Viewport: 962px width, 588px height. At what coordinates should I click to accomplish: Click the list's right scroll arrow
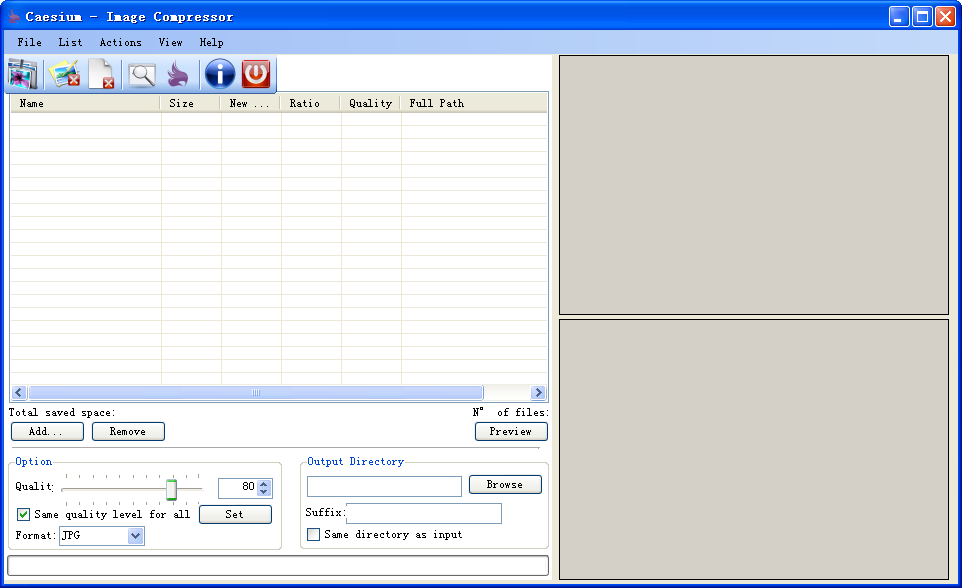538,393
